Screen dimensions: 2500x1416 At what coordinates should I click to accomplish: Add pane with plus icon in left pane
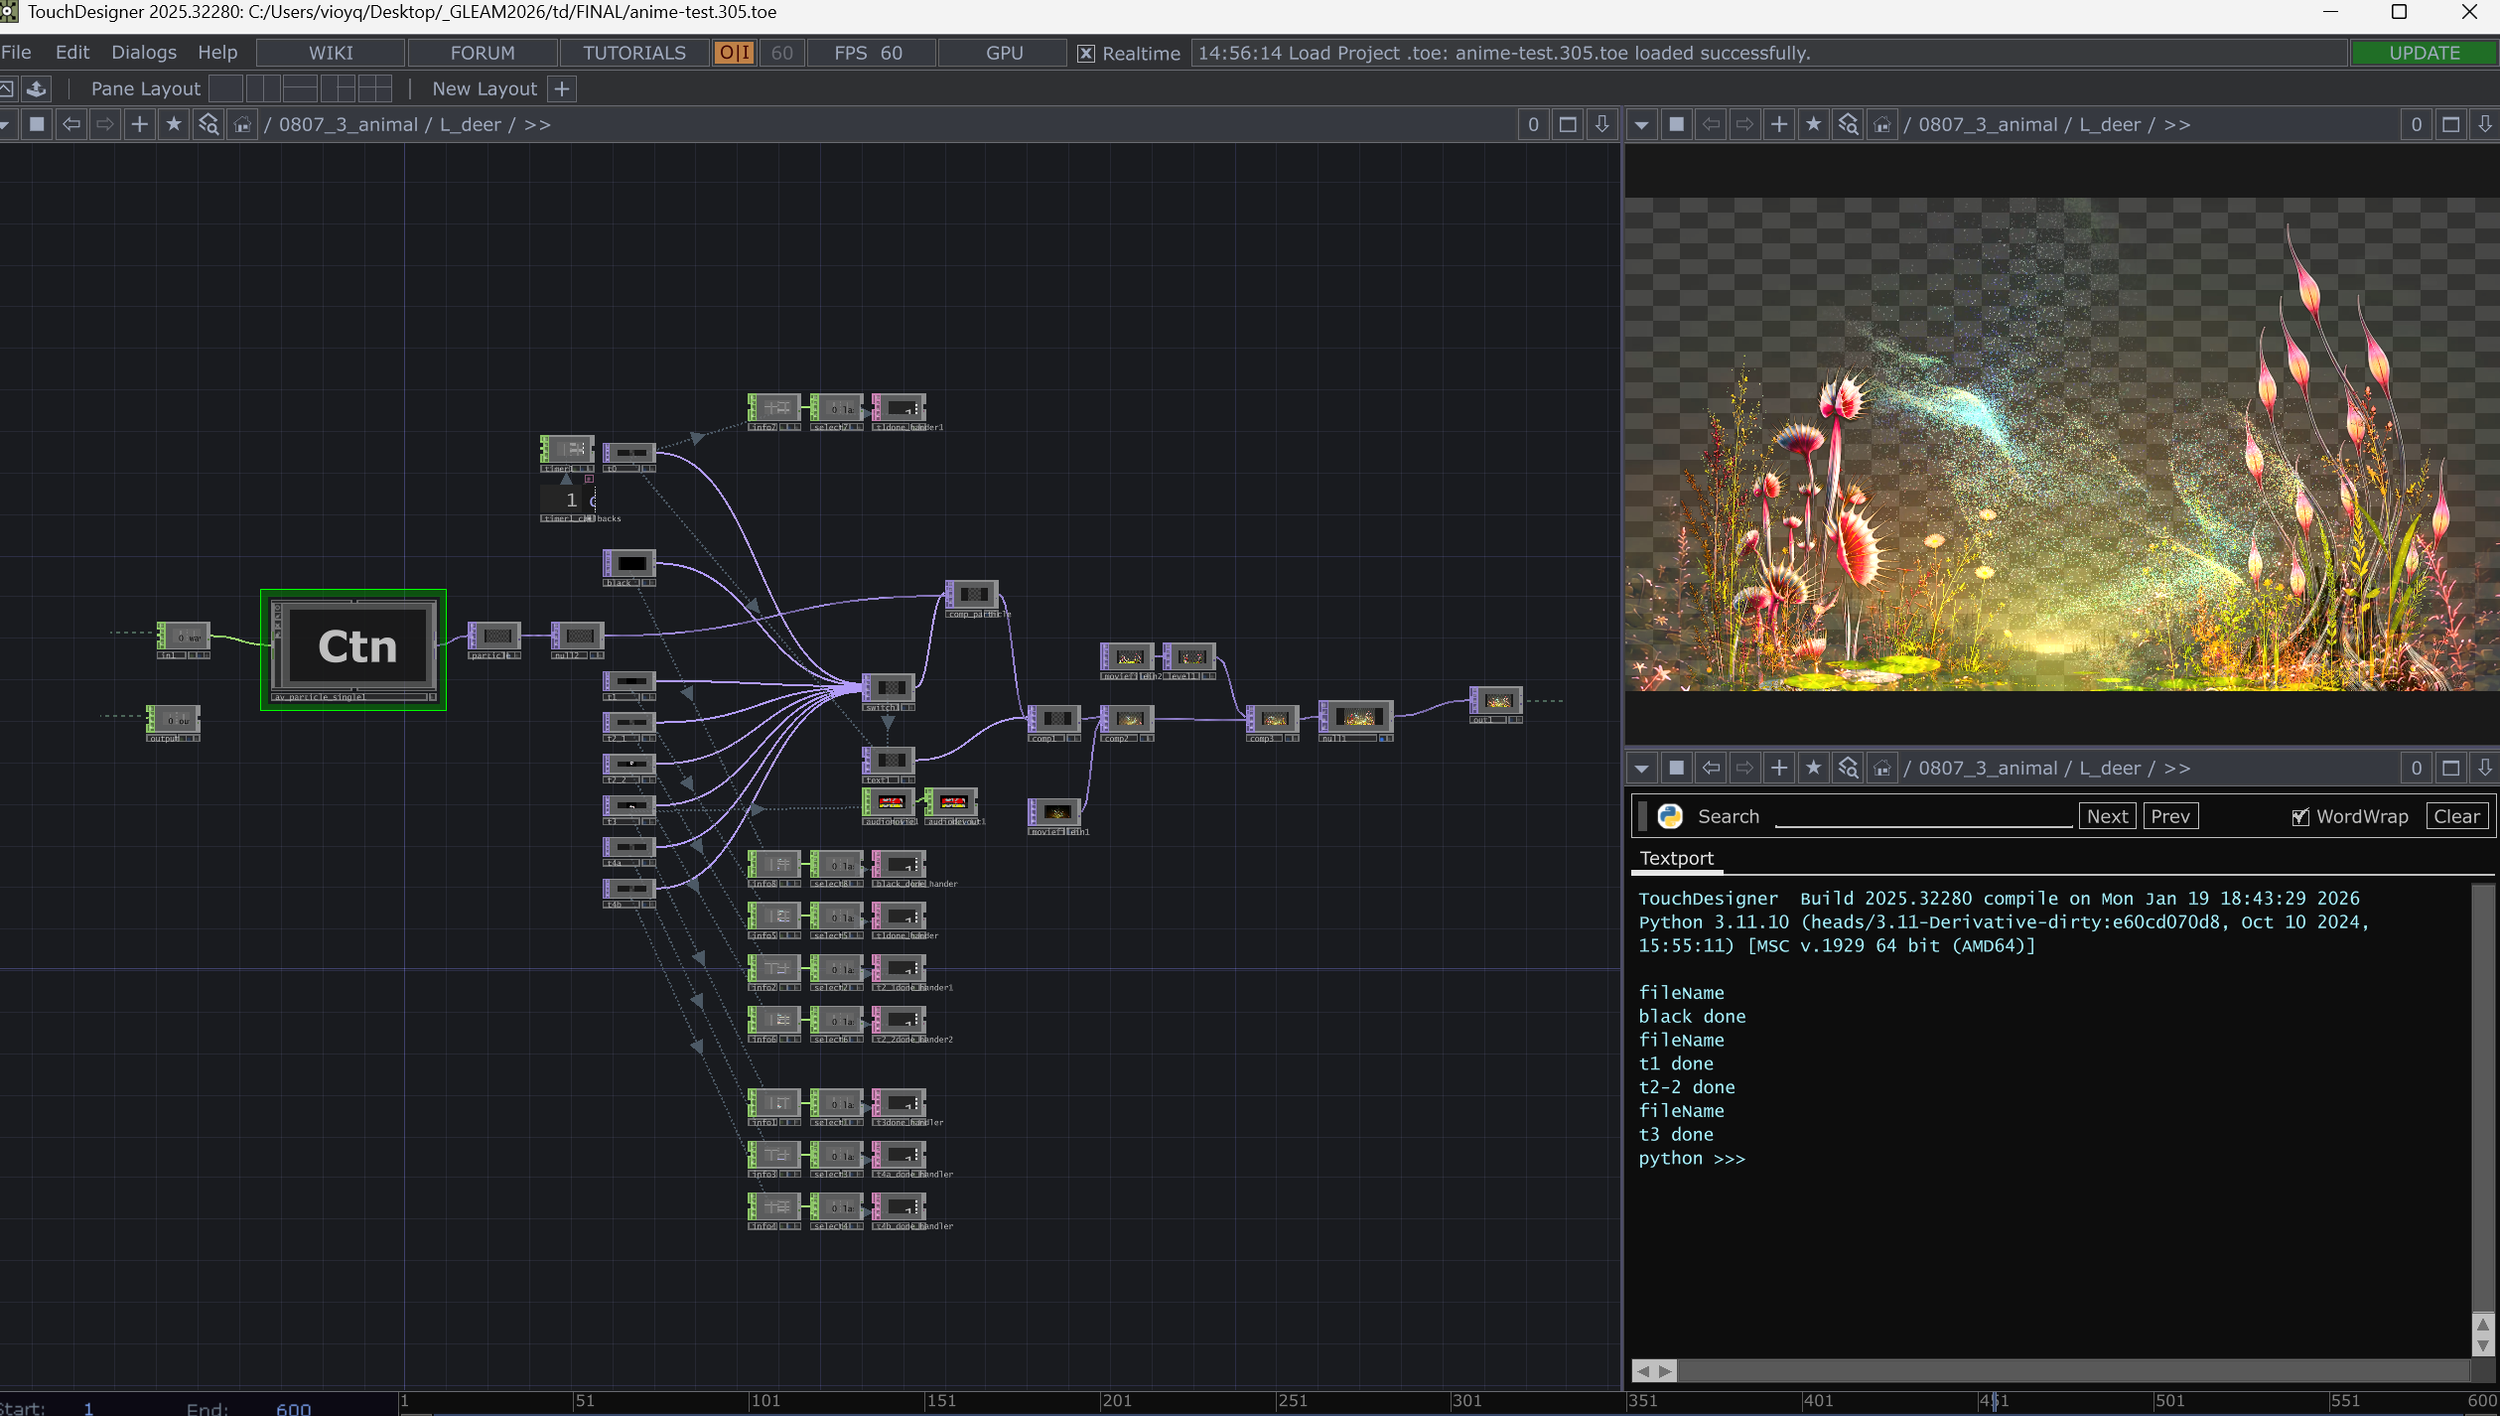coord(140,124)
